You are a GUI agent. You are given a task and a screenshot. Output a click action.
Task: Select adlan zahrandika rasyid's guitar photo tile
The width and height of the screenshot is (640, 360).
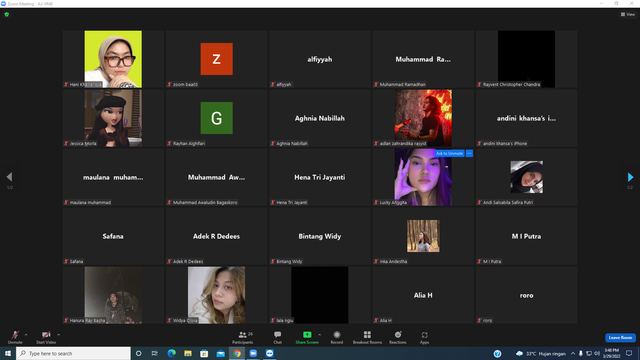(x=423, y=118)
